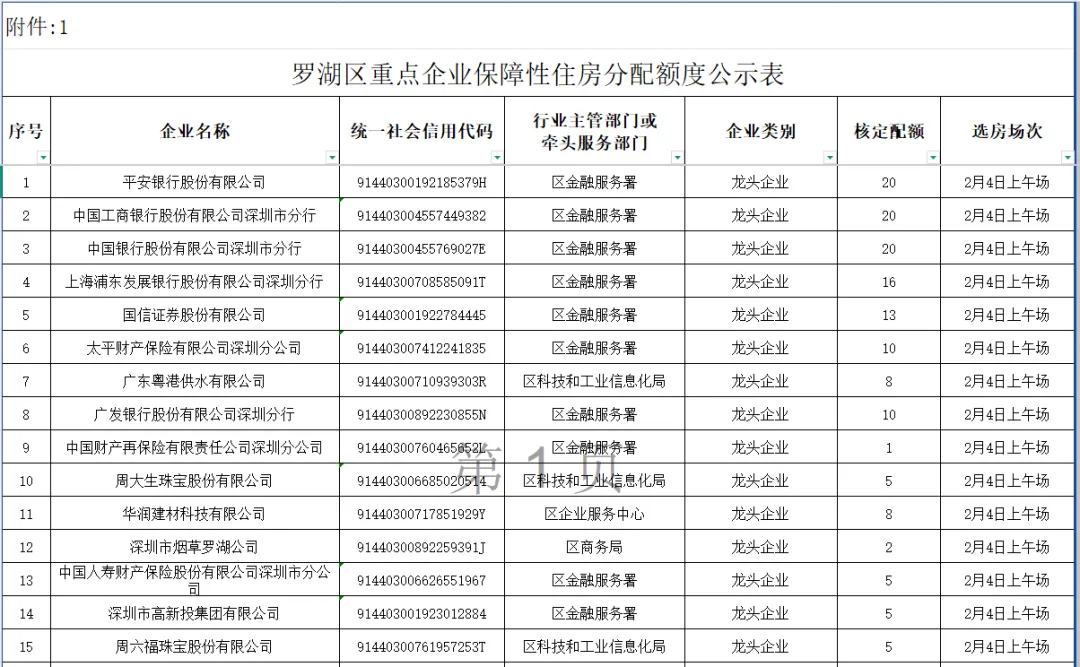Image resolution: width=1080 pixels, height=667 pixels.
Task: Open the 企业类别 column filter dropdown
Action: (x=830, y=158)
